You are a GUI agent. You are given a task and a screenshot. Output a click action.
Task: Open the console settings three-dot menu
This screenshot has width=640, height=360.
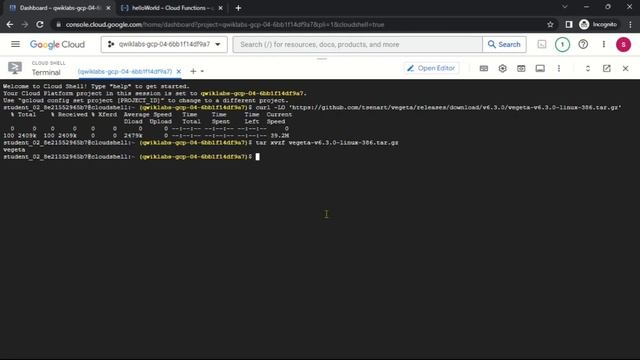[x=604, y=44]
